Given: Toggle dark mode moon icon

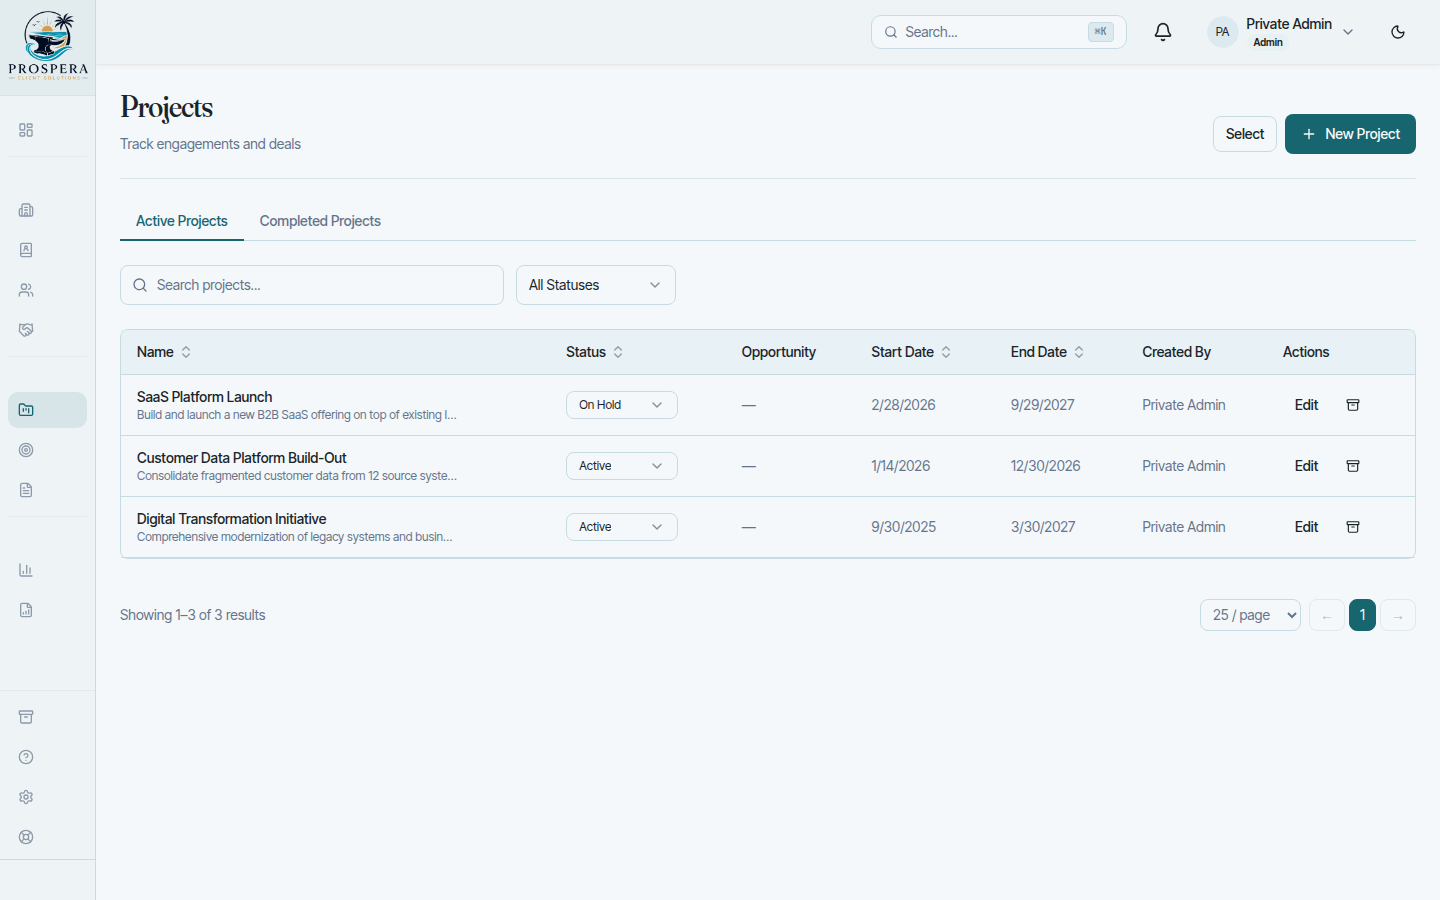Looking at the screenshot, I should point(1398,32).
